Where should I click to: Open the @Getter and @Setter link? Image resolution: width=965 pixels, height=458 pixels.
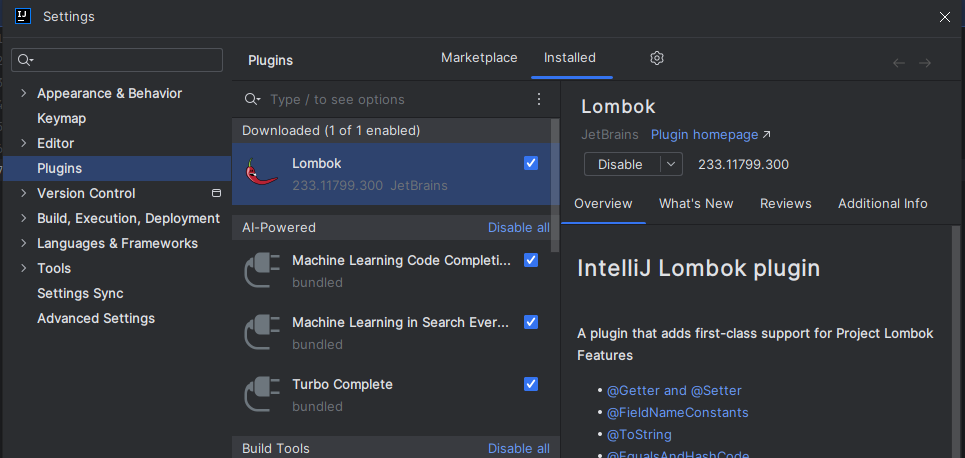(x=675, y=391)
